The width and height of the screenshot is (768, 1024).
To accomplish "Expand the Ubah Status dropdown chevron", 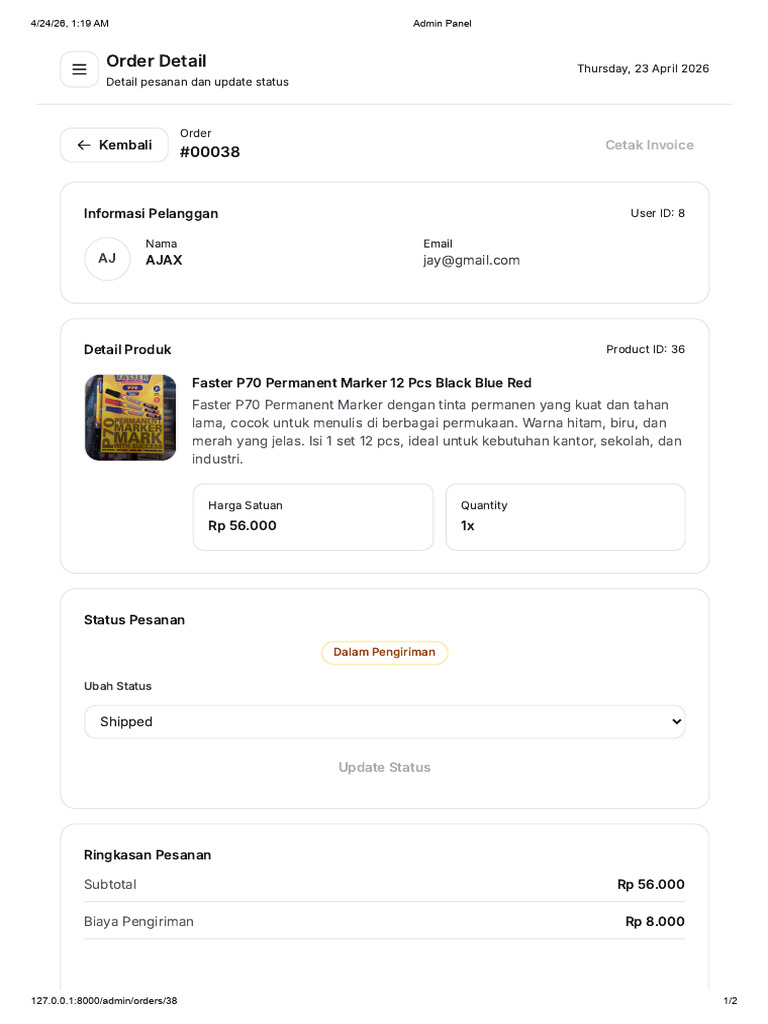I will point(677,722).
